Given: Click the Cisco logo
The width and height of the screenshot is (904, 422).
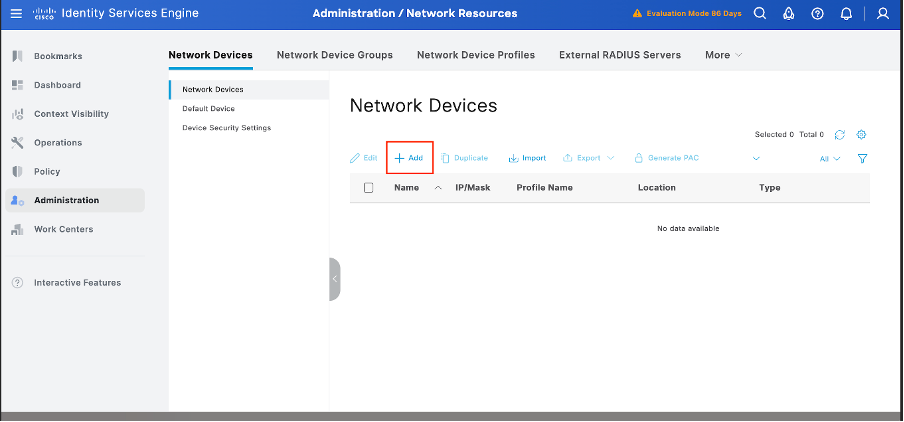Looking at the screenshot, I should pyautogui.click(x=44, y=13).
